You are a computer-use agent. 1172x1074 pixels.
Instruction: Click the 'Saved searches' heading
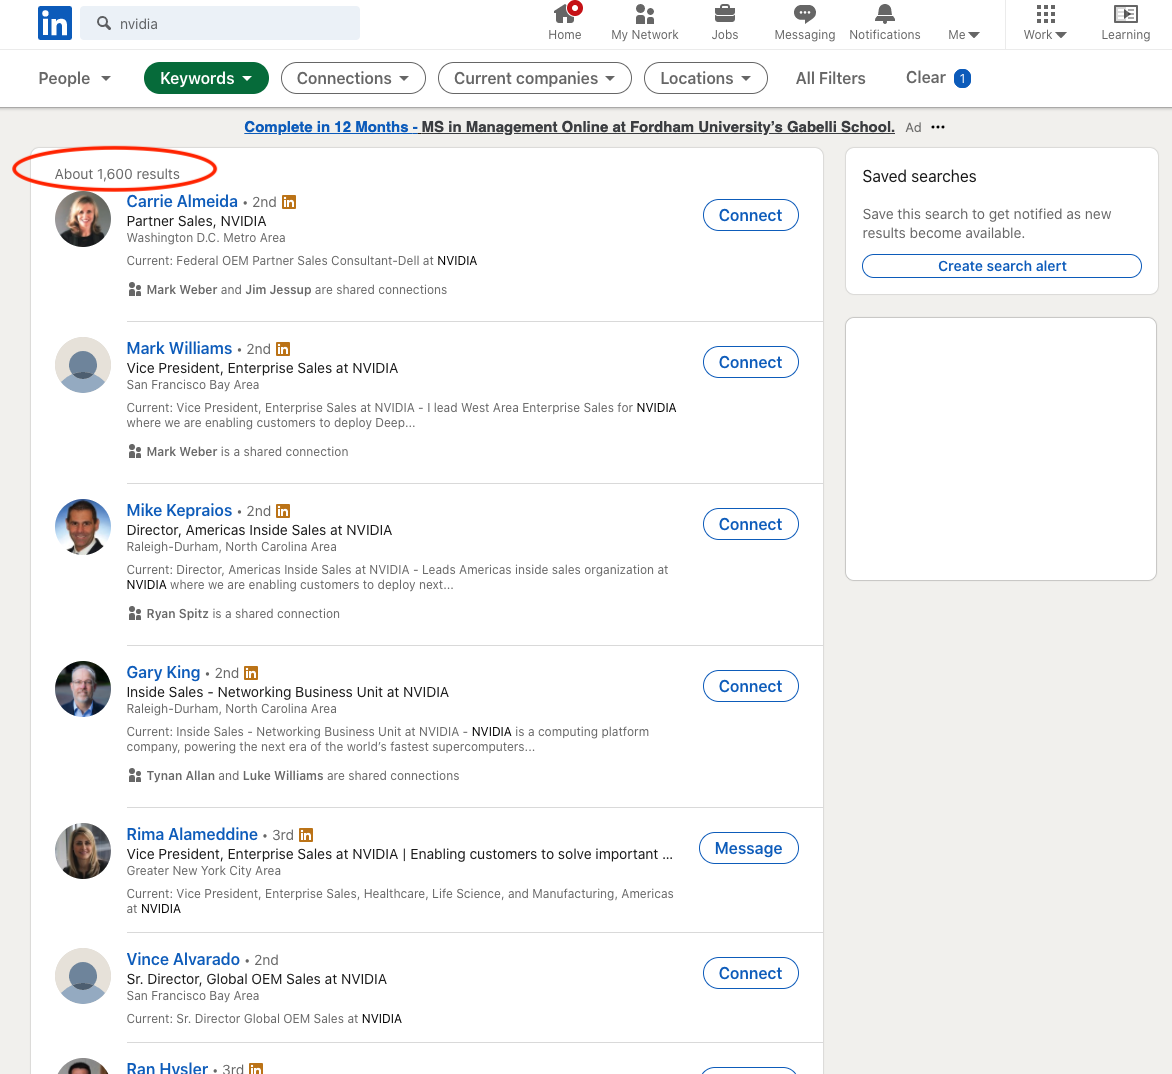[x=919, y=176]
